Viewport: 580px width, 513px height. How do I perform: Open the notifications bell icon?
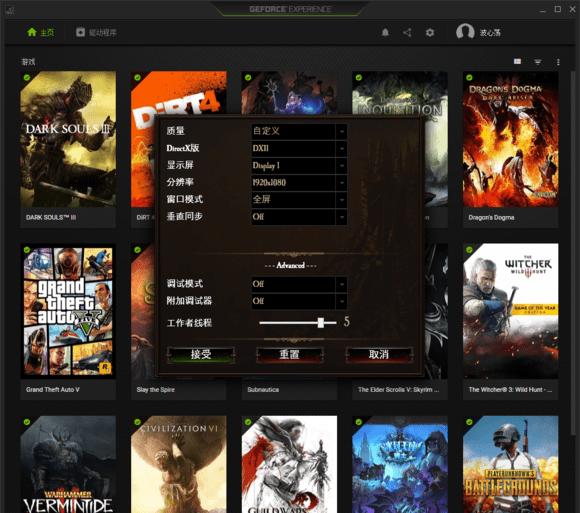[385, 33]
